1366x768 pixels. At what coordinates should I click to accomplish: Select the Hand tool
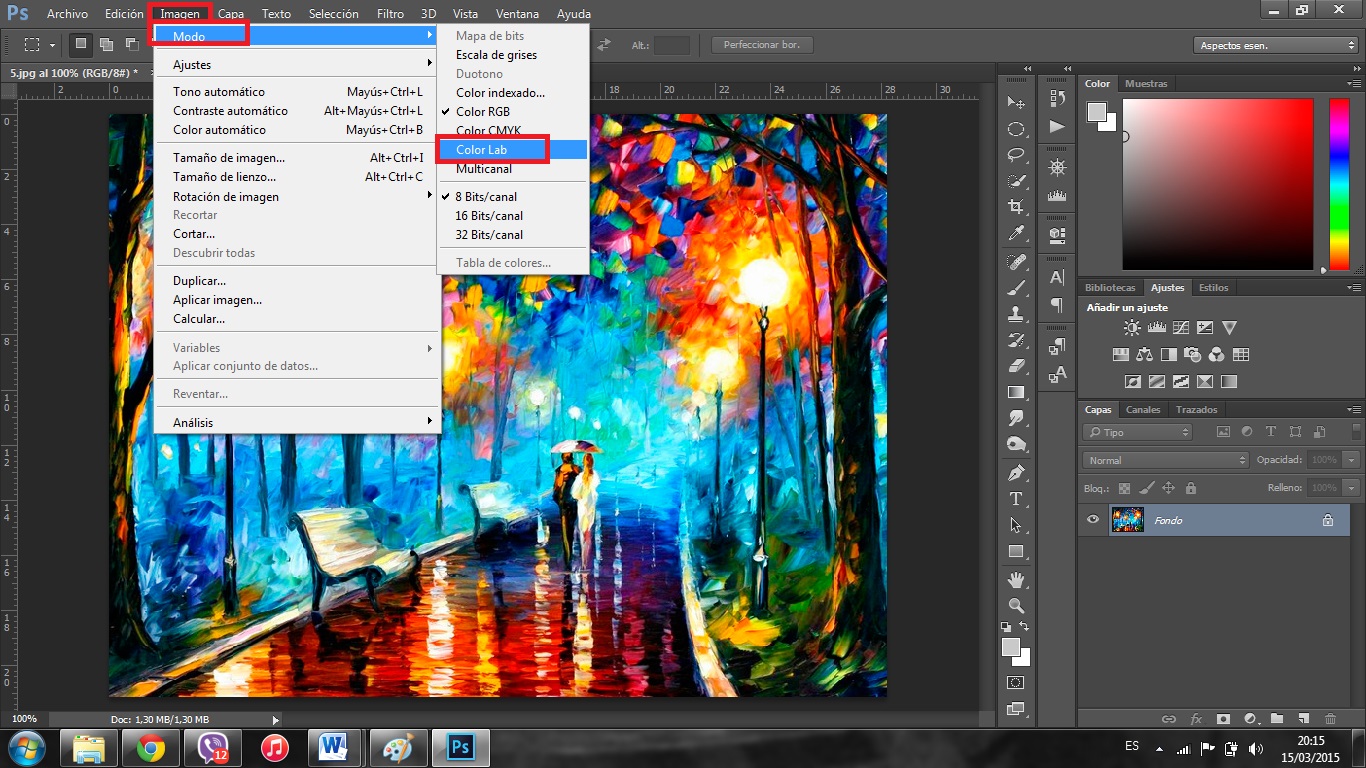point(1016,580)
